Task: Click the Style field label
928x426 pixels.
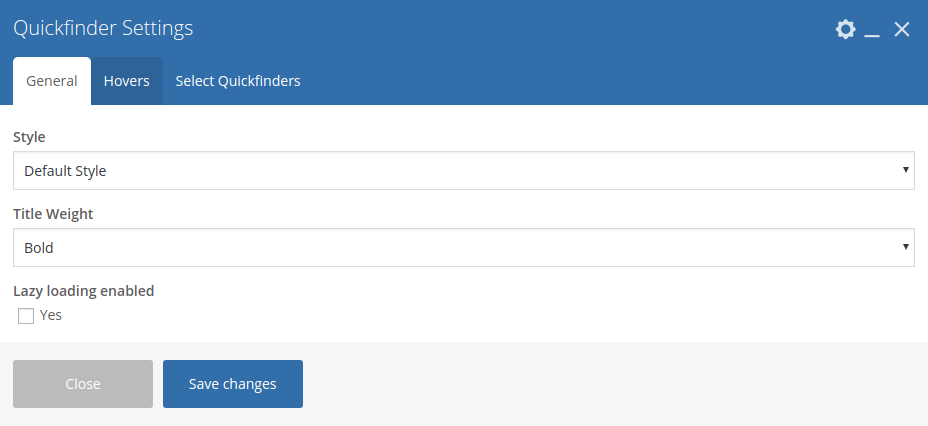Action: pyautogui.click(x=29, y=137)
